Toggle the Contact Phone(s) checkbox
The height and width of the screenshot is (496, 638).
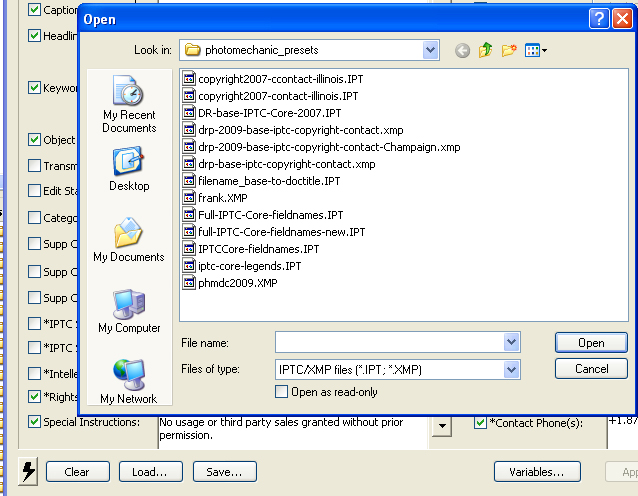click(x=480, y=422)
